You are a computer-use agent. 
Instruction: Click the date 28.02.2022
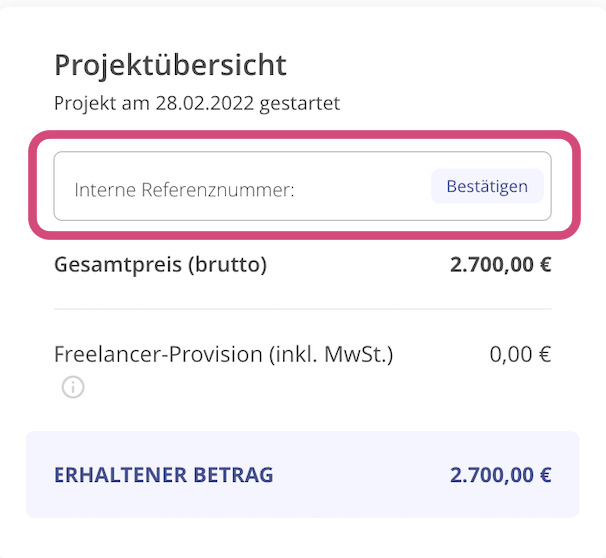(205, 103)
